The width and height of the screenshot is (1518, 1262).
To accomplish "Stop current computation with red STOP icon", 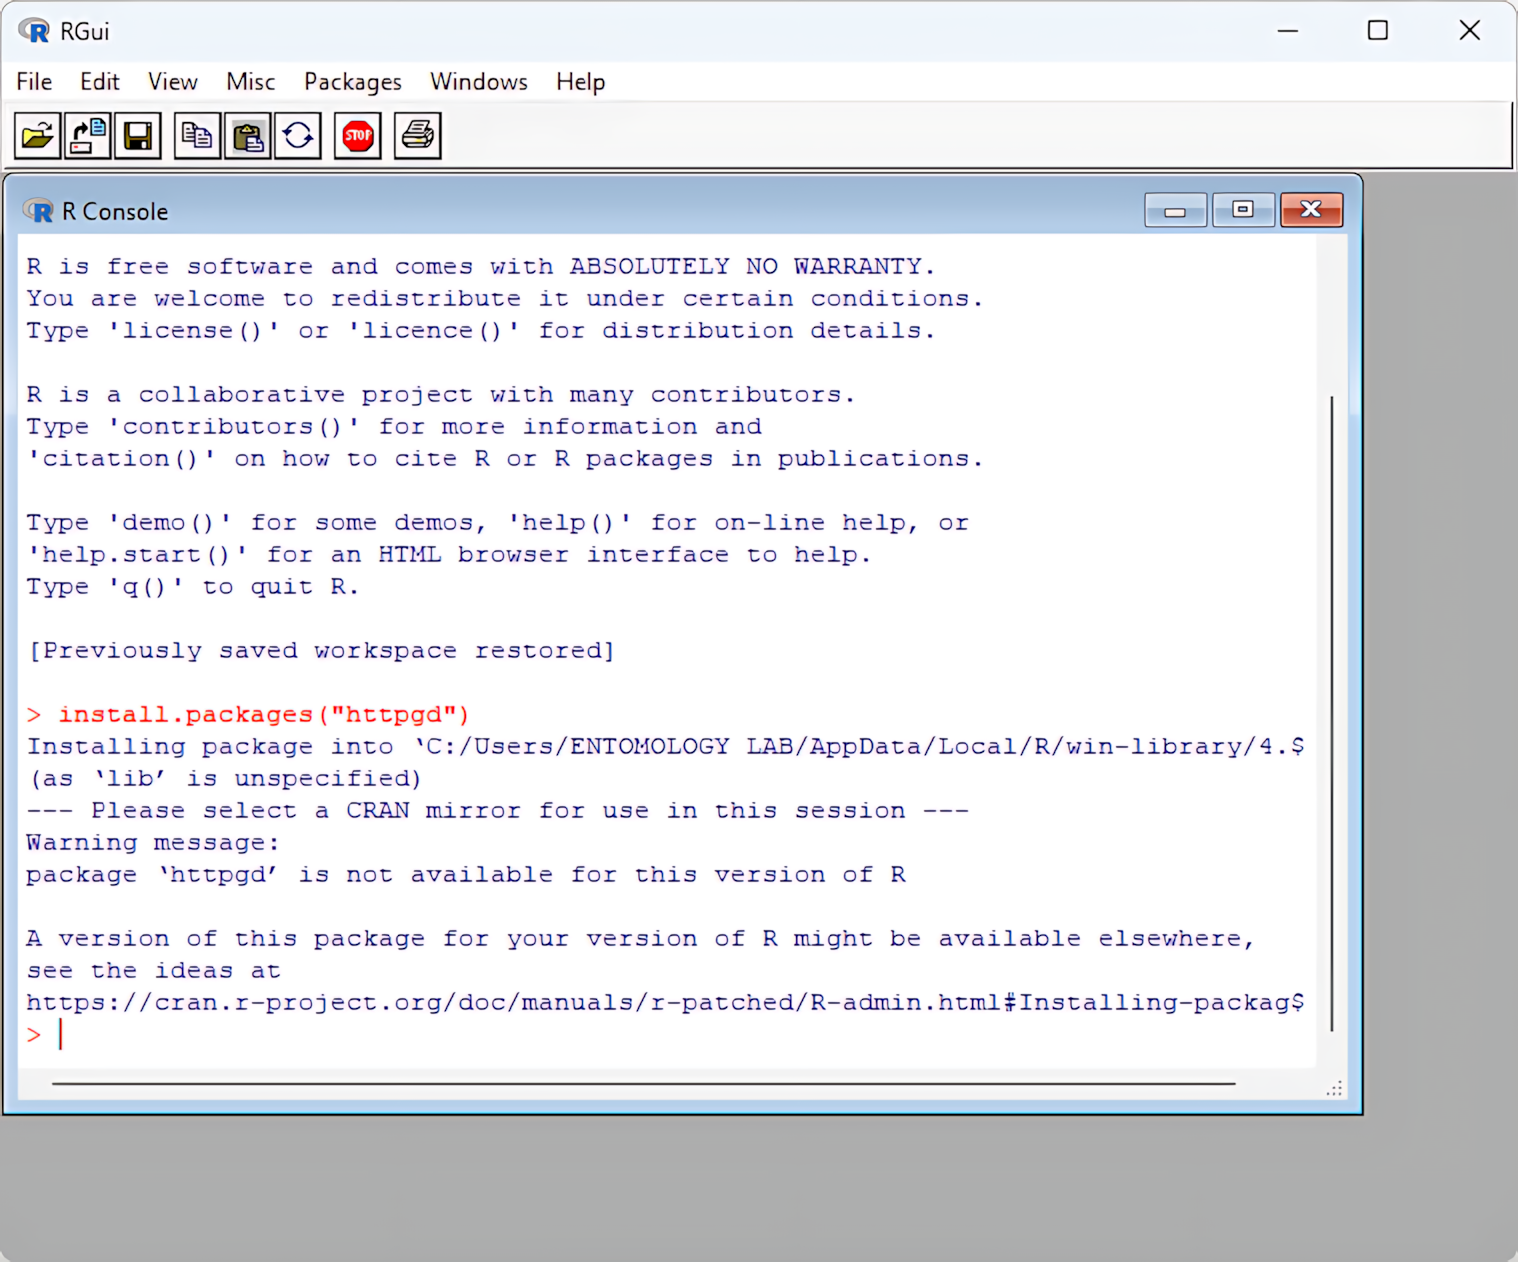I will pos(358,136).
